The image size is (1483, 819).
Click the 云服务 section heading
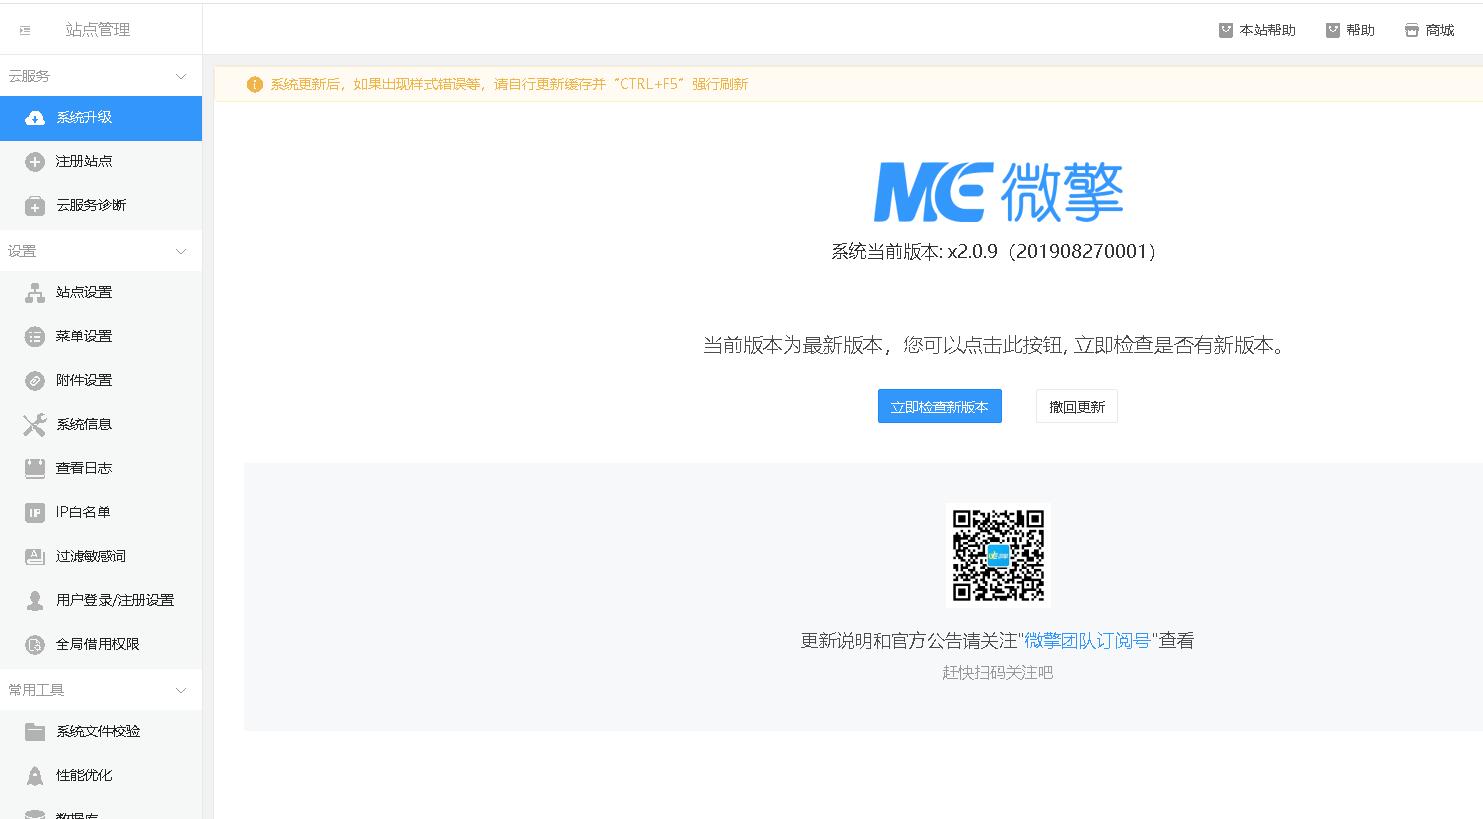point(29,76)
